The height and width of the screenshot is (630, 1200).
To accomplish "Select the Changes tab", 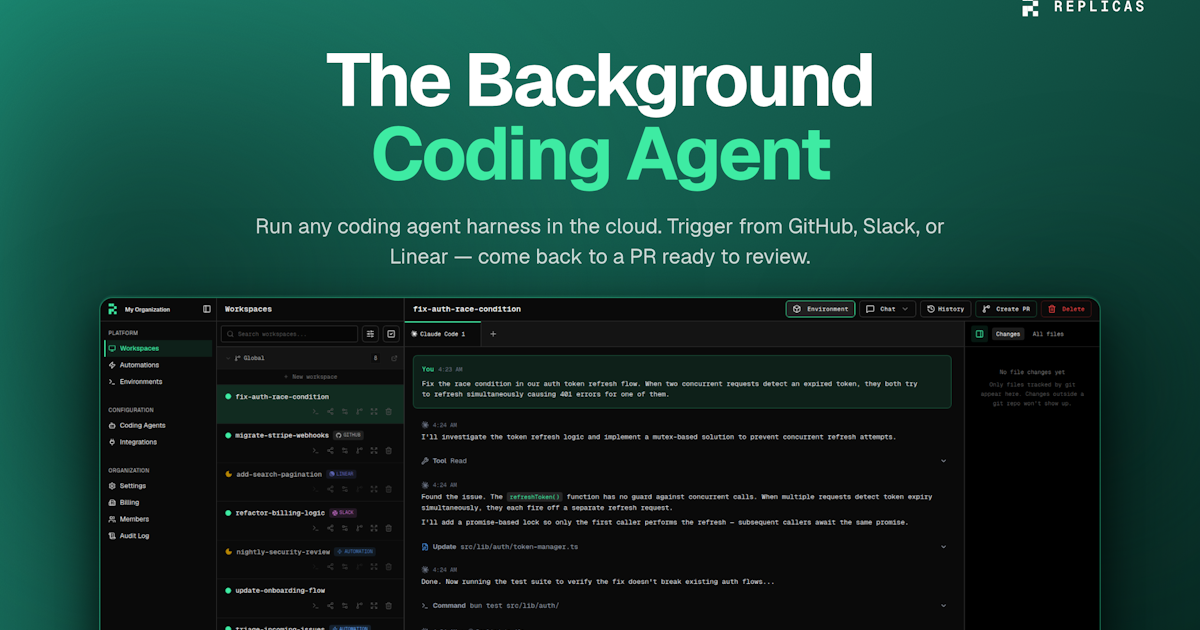I will pos(1007,334).
